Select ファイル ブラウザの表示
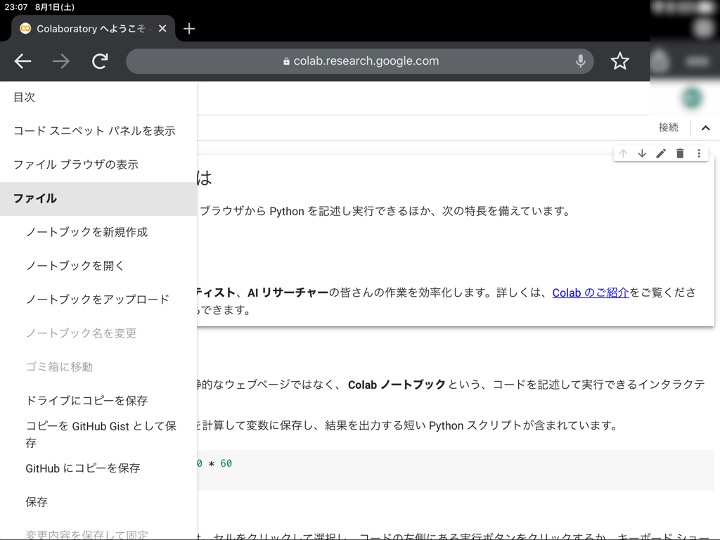The image size is (720, 540). [99, 164]
